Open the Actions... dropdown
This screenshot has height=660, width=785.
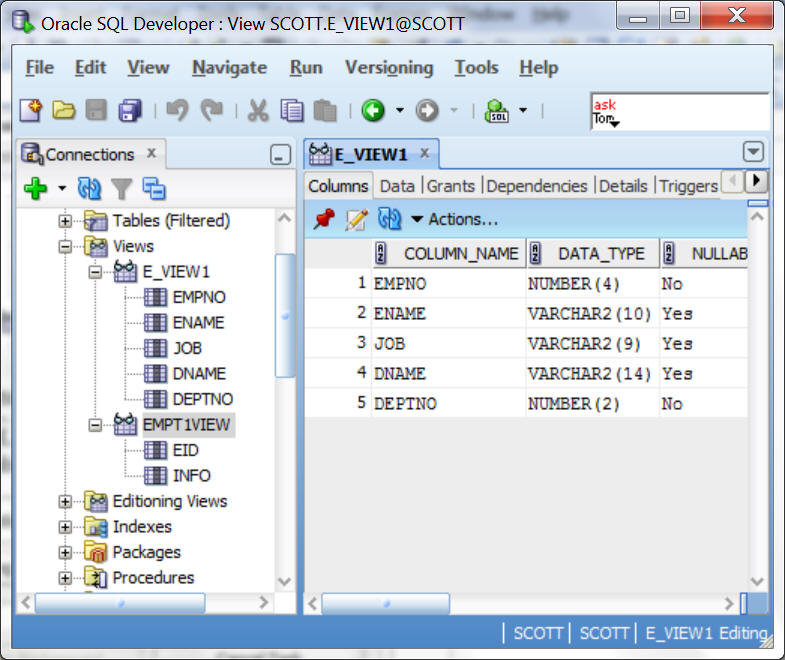click(x=455, y=219)
